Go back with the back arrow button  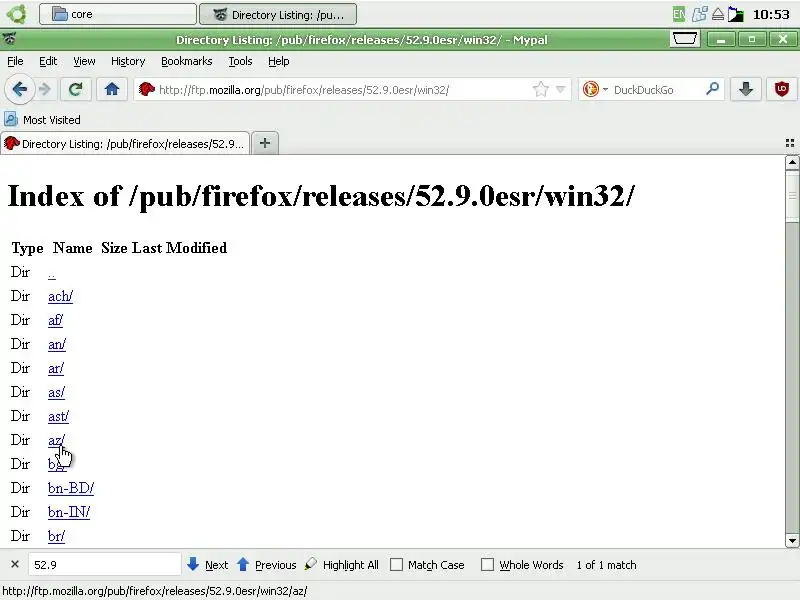point(19,90)
